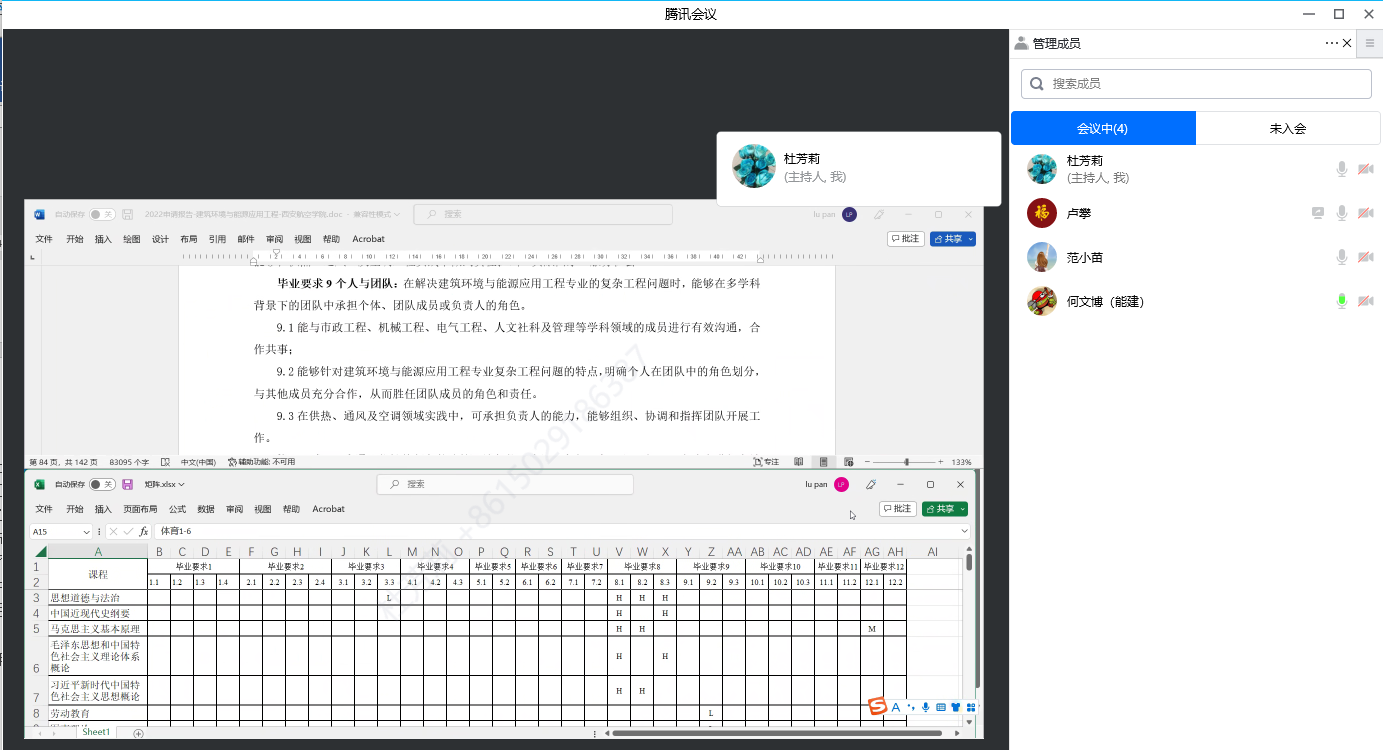Image resolution: width=1383 pixels, height=750 pixels.
Task: Open the three-dot more options in 管理成员 panel
Action: pyautogui.click(x=1331, y=43)
